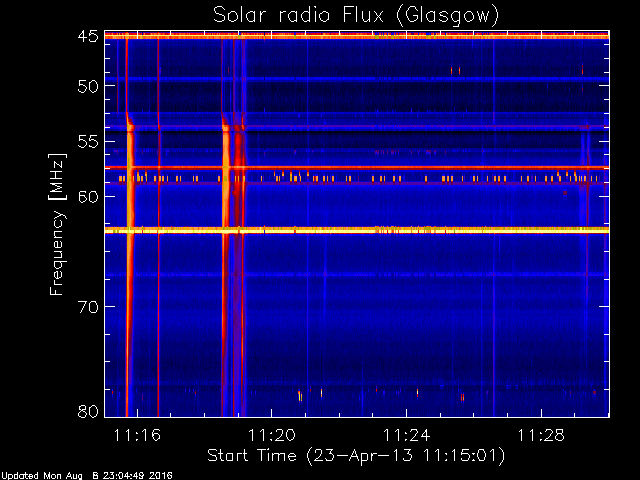Click the '11:28' time tick label
This screenshot has width=640, height=480.
click(x=541, y=436)
